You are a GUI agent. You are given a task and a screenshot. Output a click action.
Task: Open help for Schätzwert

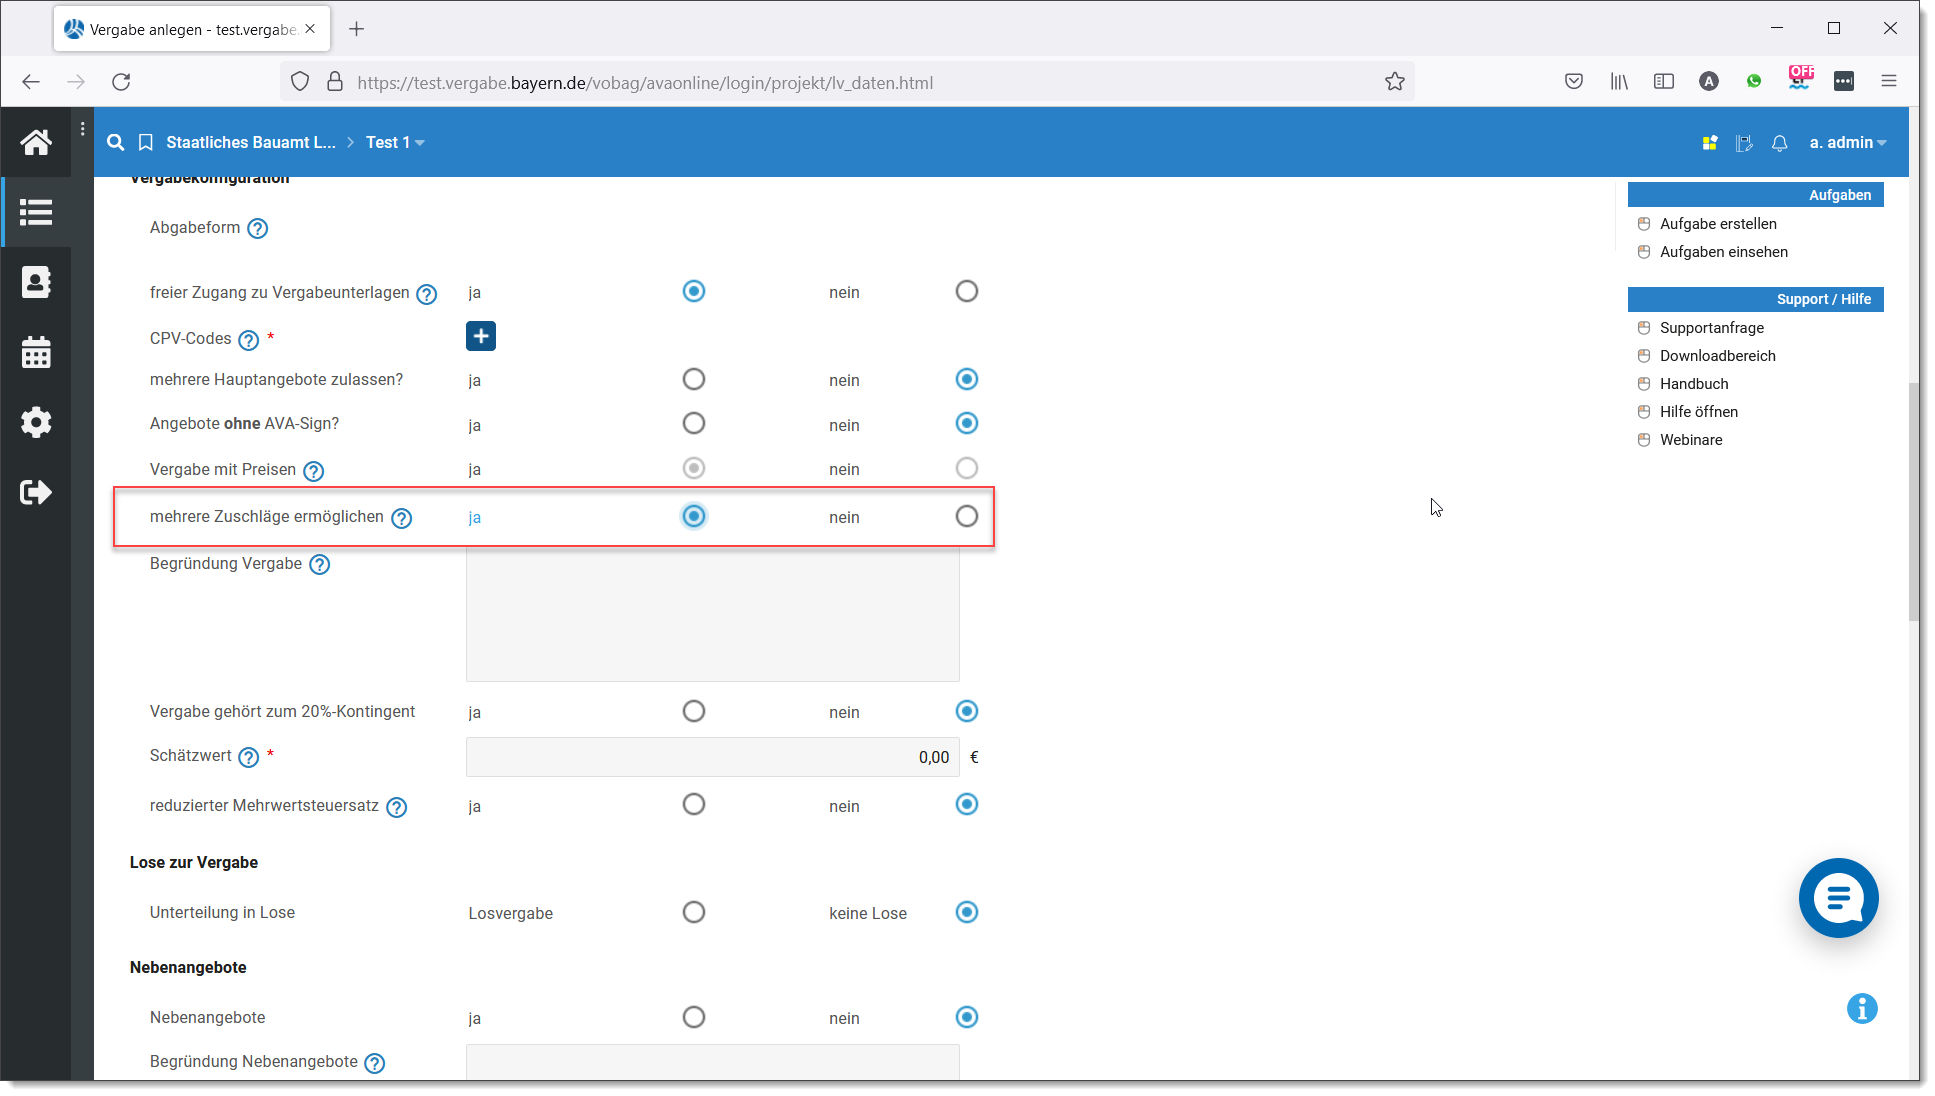[x=249, y=757]
